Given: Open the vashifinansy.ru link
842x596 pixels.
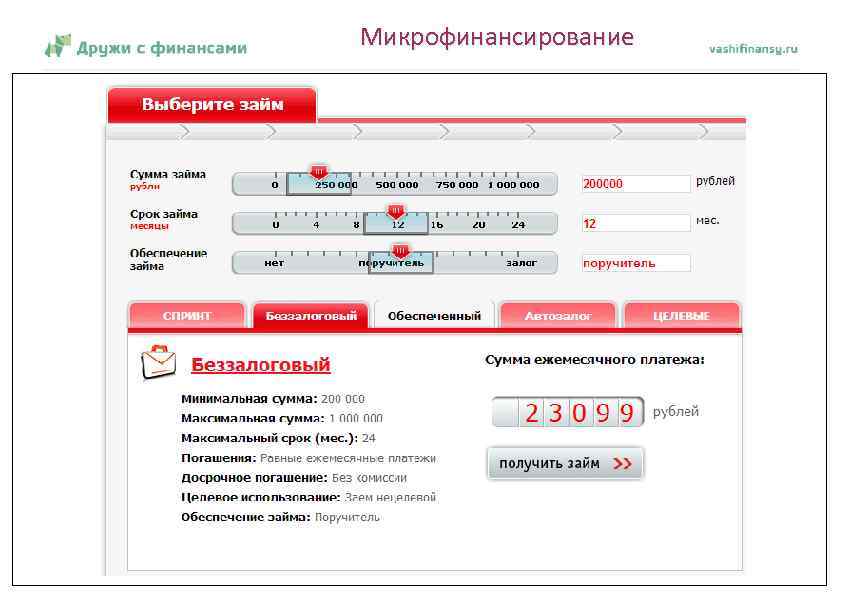Looking at the screenshot, I should click(x=752, y=48).
